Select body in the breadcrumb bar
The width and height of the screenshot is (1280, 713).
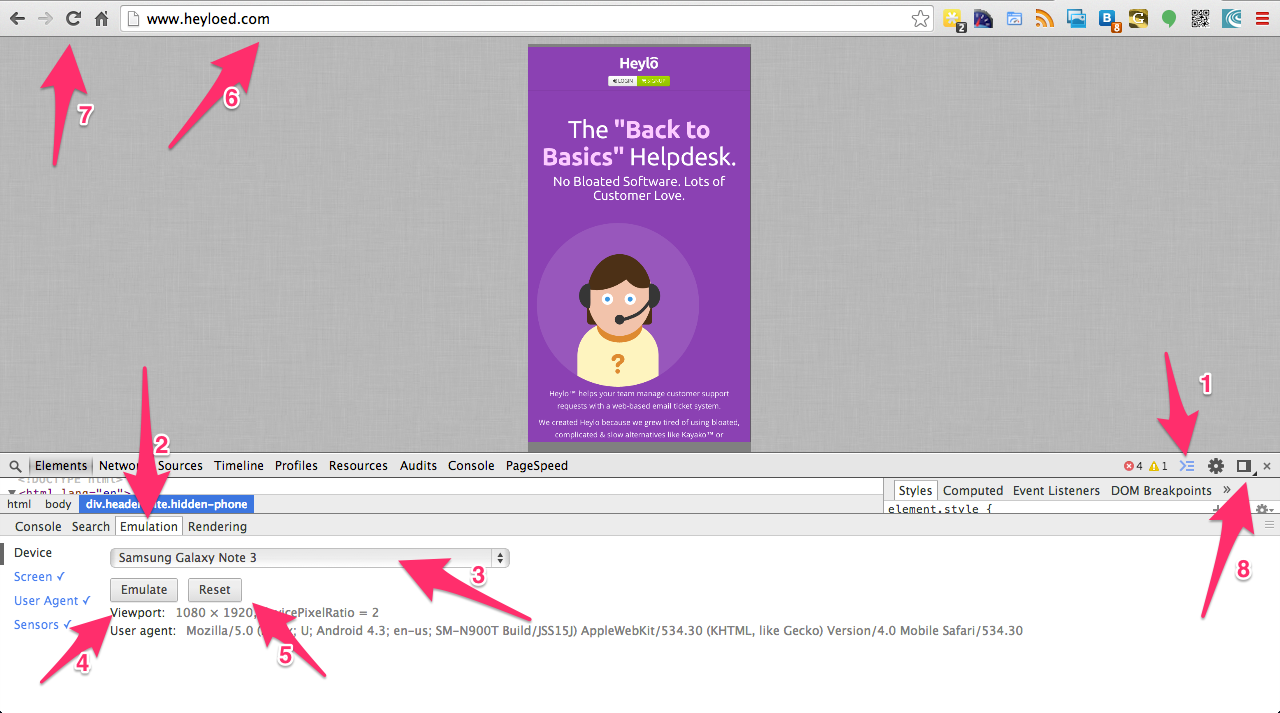pos(58,505)
